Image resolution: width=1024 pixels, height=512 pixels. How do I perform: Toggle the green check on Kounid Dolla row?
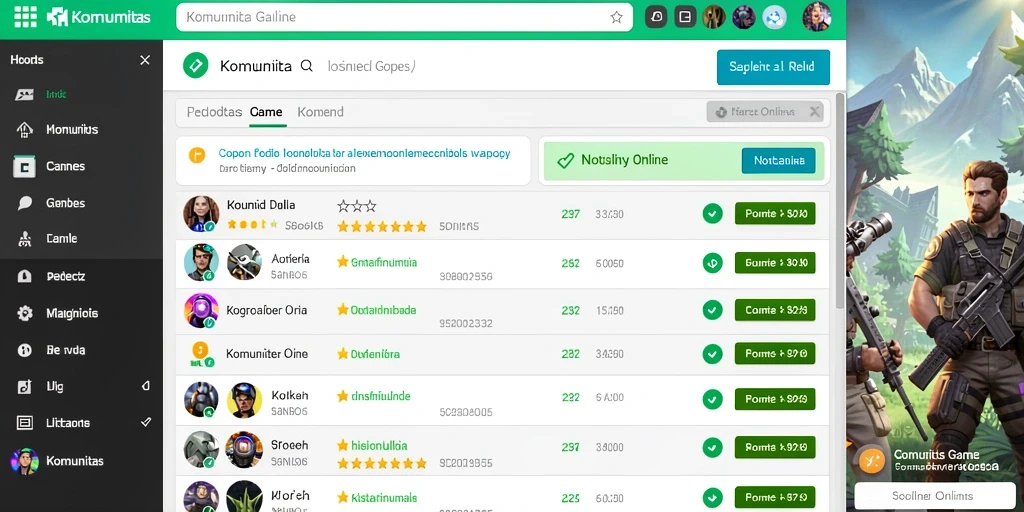(x=712, y=214)
